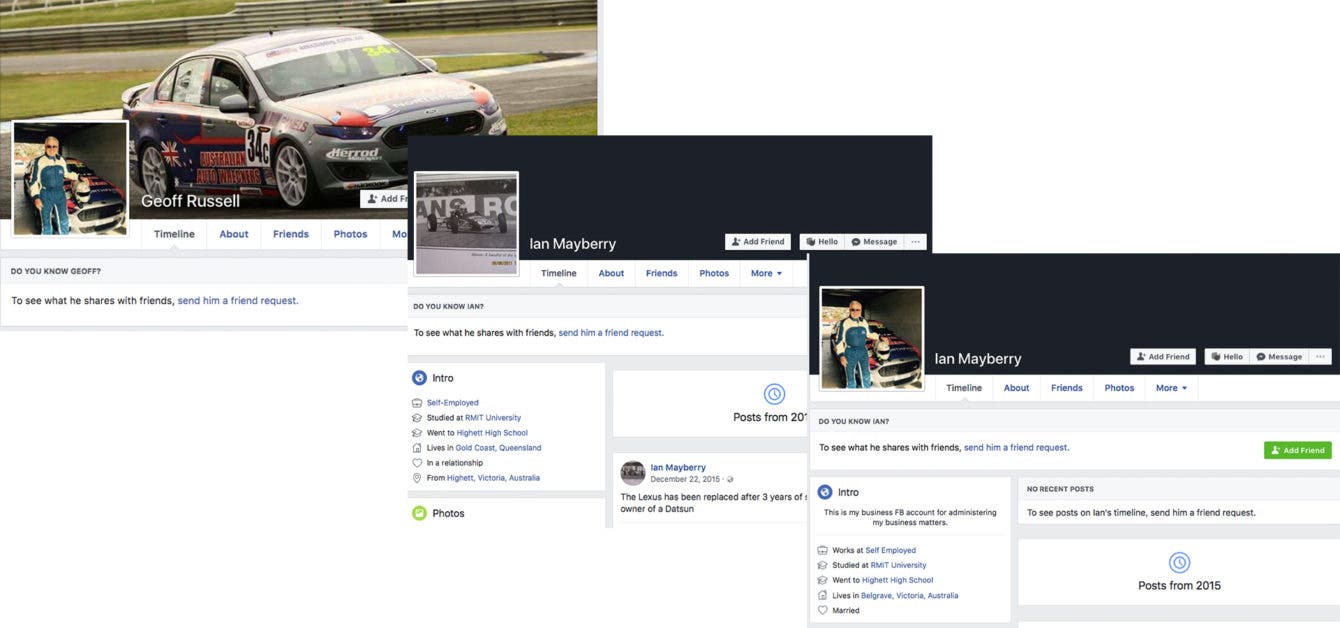The image size is (1340, 628).
Task: Open the Highett, Victoria, Australia hometown link
Action: 493,478
